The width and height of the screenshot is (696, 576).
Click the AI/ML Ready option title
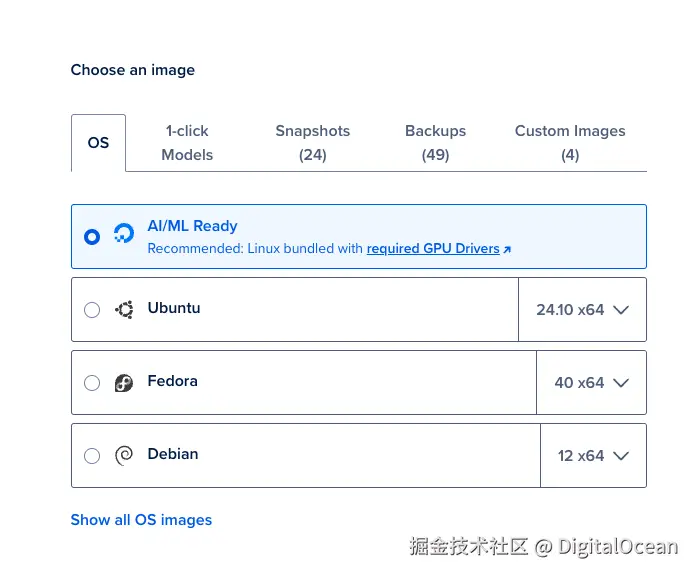pos(192,226)
